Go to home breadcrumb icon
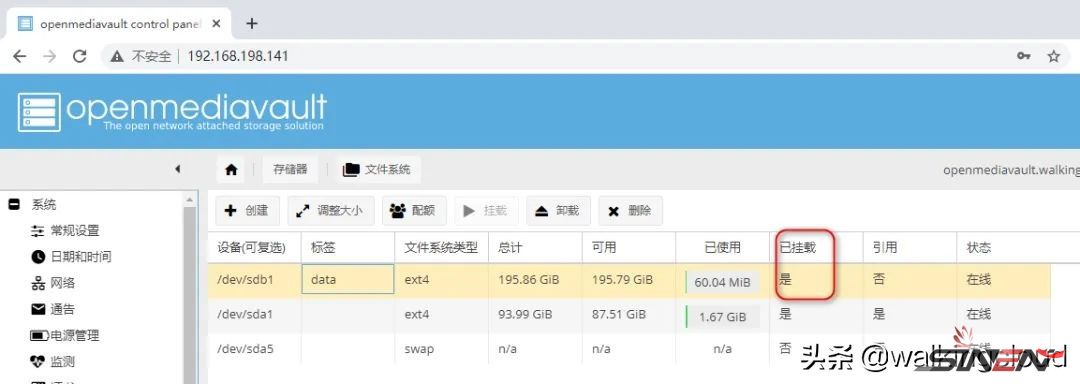Screen dimensions: 1080x384 click(231, 169)
